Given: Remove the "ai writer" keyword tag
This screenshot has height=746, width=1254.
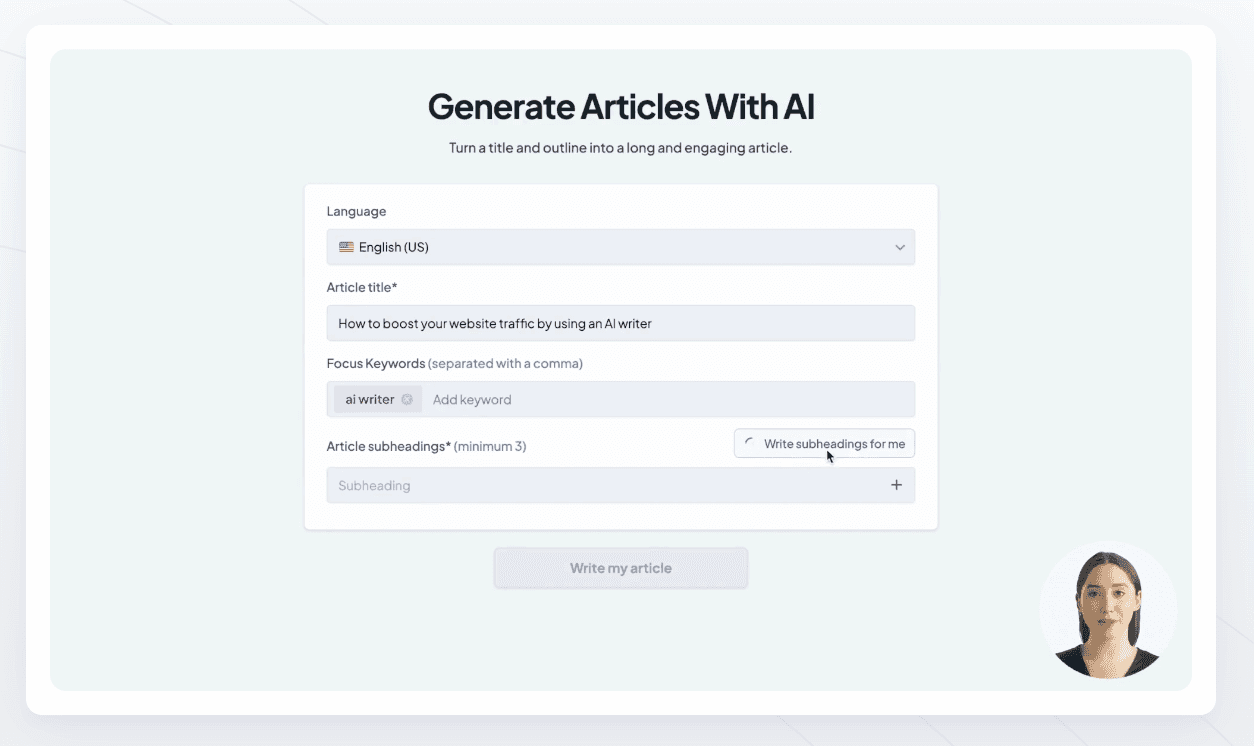Looking at the screenshot, I should click(407, 398).
